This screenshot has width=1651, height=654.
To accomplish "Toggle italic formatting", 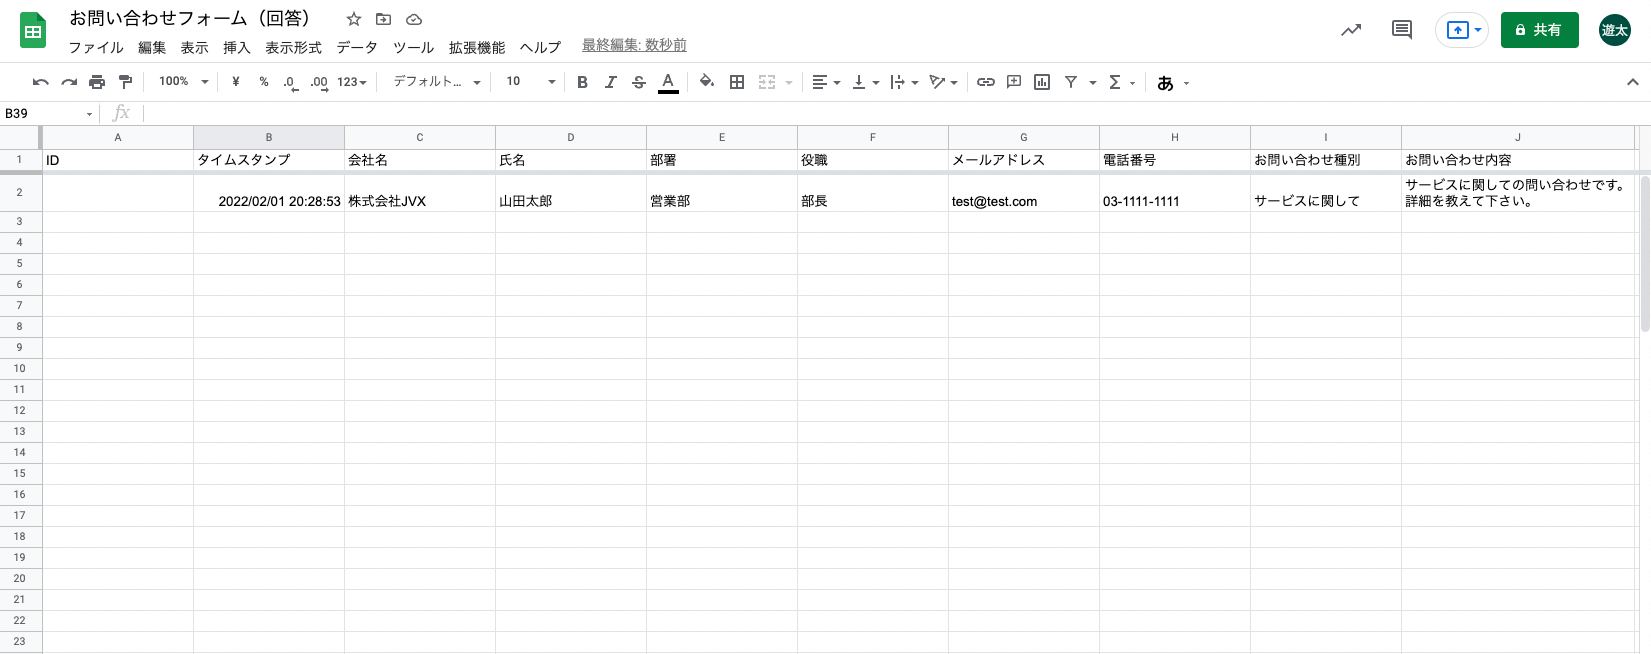I will pos(610,82).
